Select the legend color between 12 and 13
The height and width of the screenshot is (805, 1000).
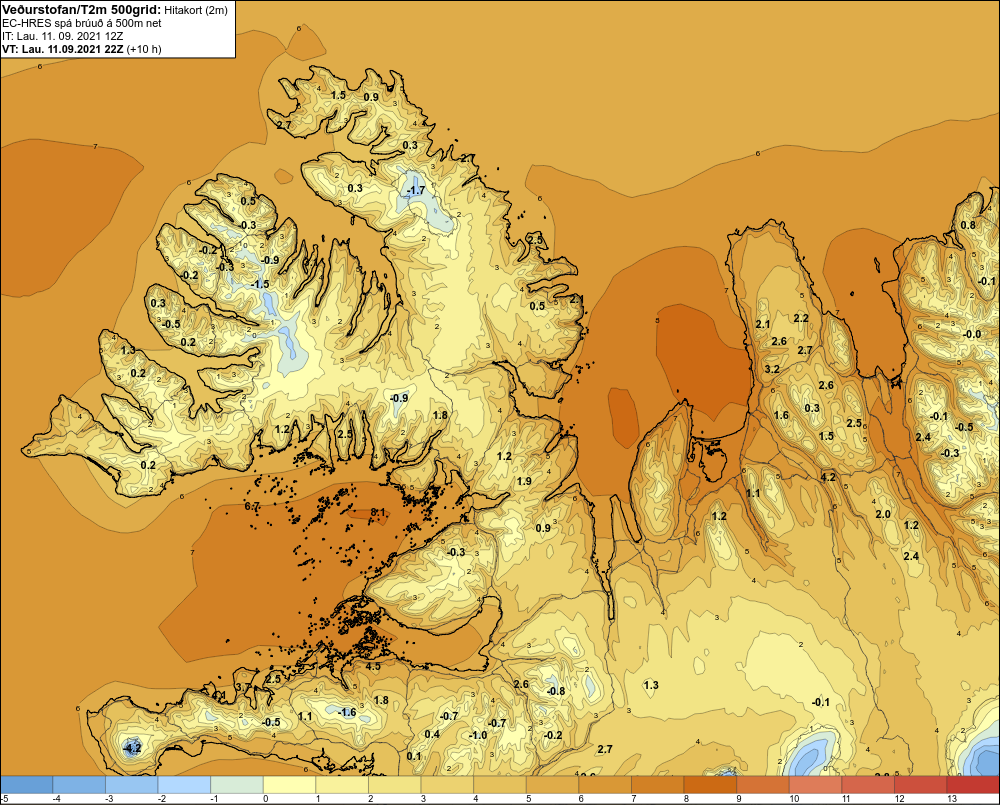(921, 784)
